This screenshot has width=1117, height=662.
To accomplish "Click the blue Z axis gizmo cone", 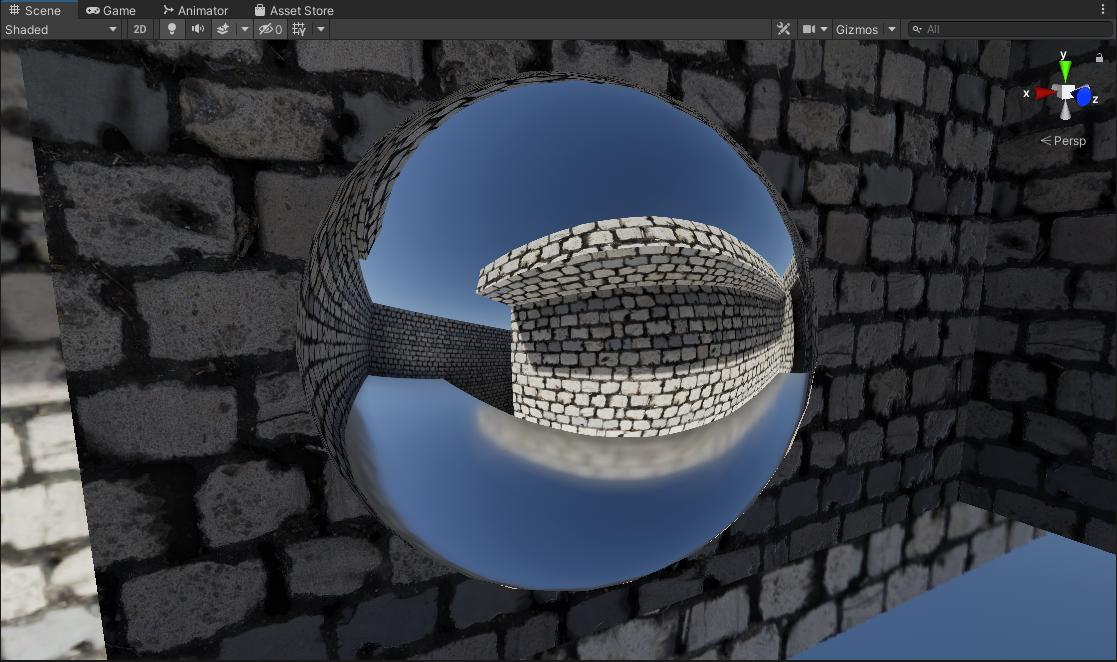I will 1084,97.
